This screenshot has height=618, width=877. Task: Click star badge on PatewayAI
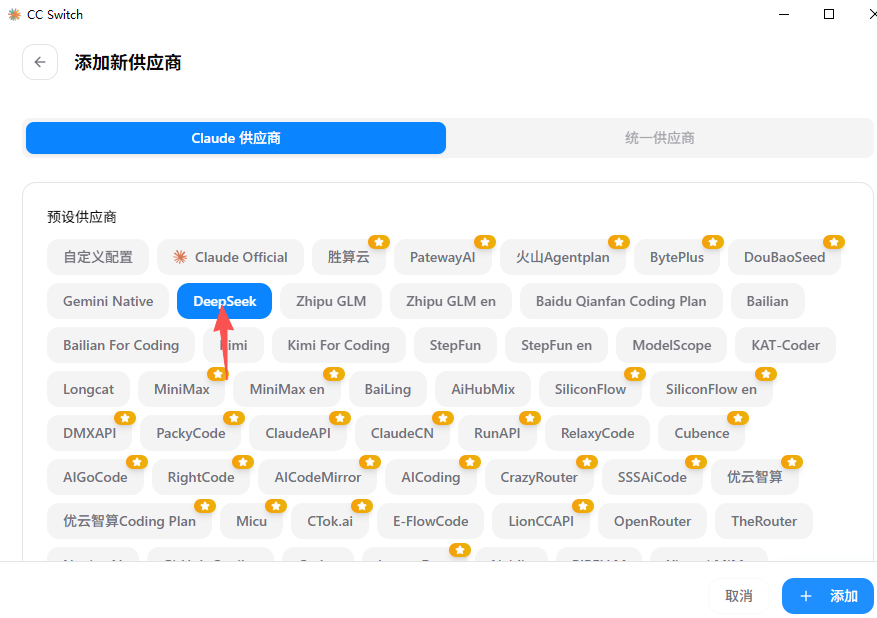(x=485, y=242)
